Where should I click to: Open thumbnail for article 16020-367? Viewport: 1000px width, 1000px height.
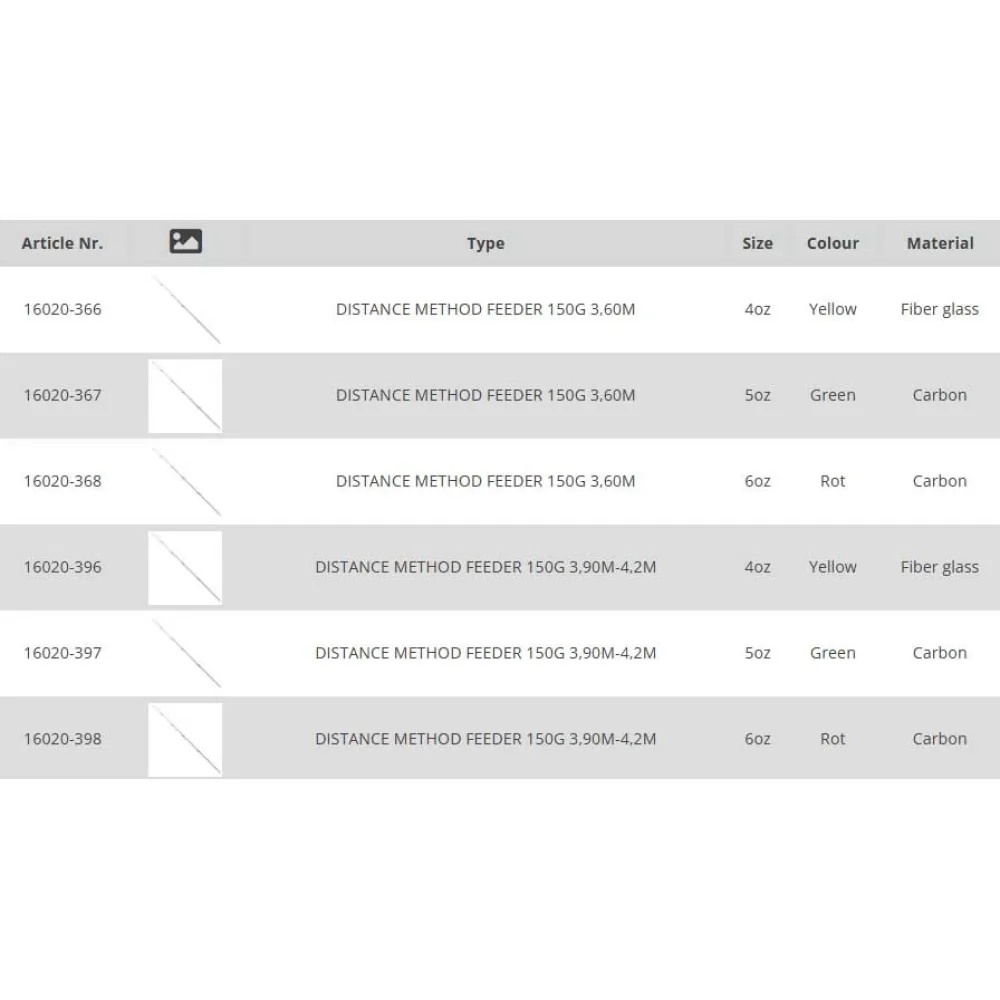[x=186, y=396]
